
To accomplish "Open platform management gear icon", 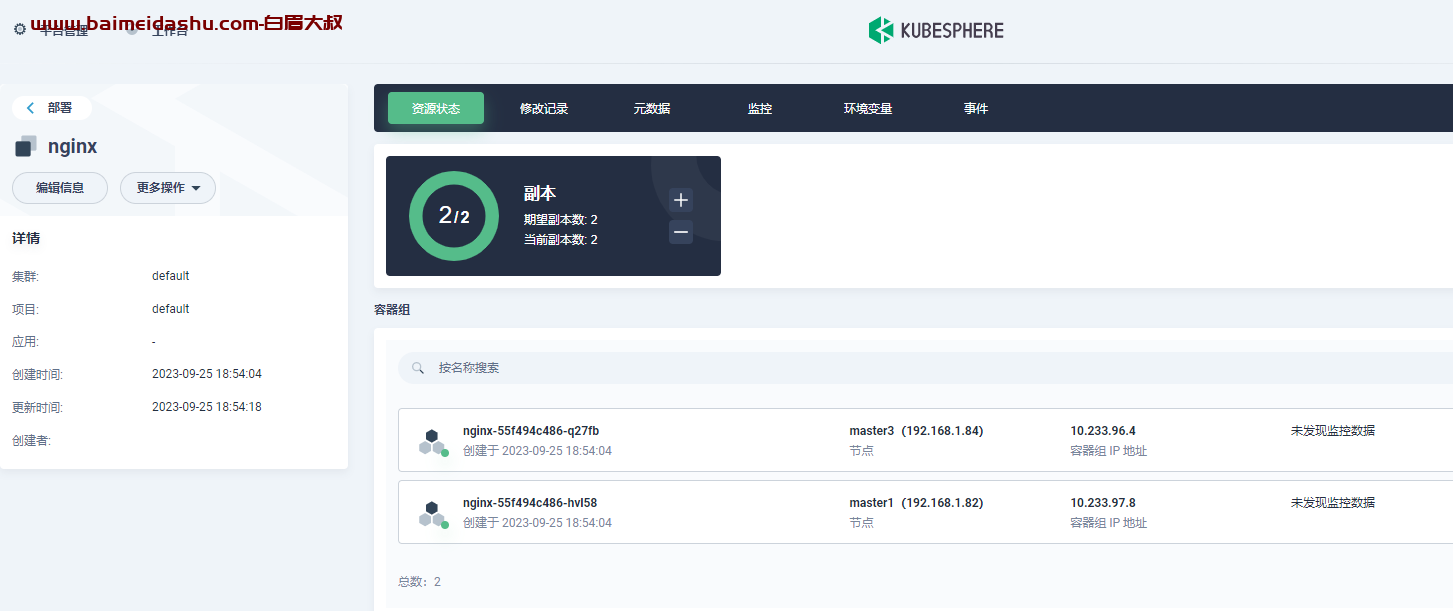I will point(20,30).
